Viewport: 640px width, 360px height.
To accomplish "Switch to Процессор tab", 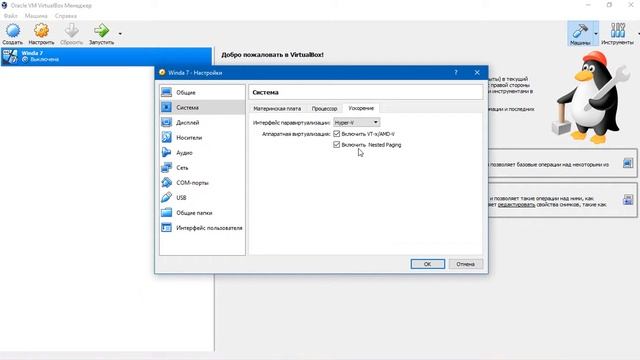I will tap(324, 109).
